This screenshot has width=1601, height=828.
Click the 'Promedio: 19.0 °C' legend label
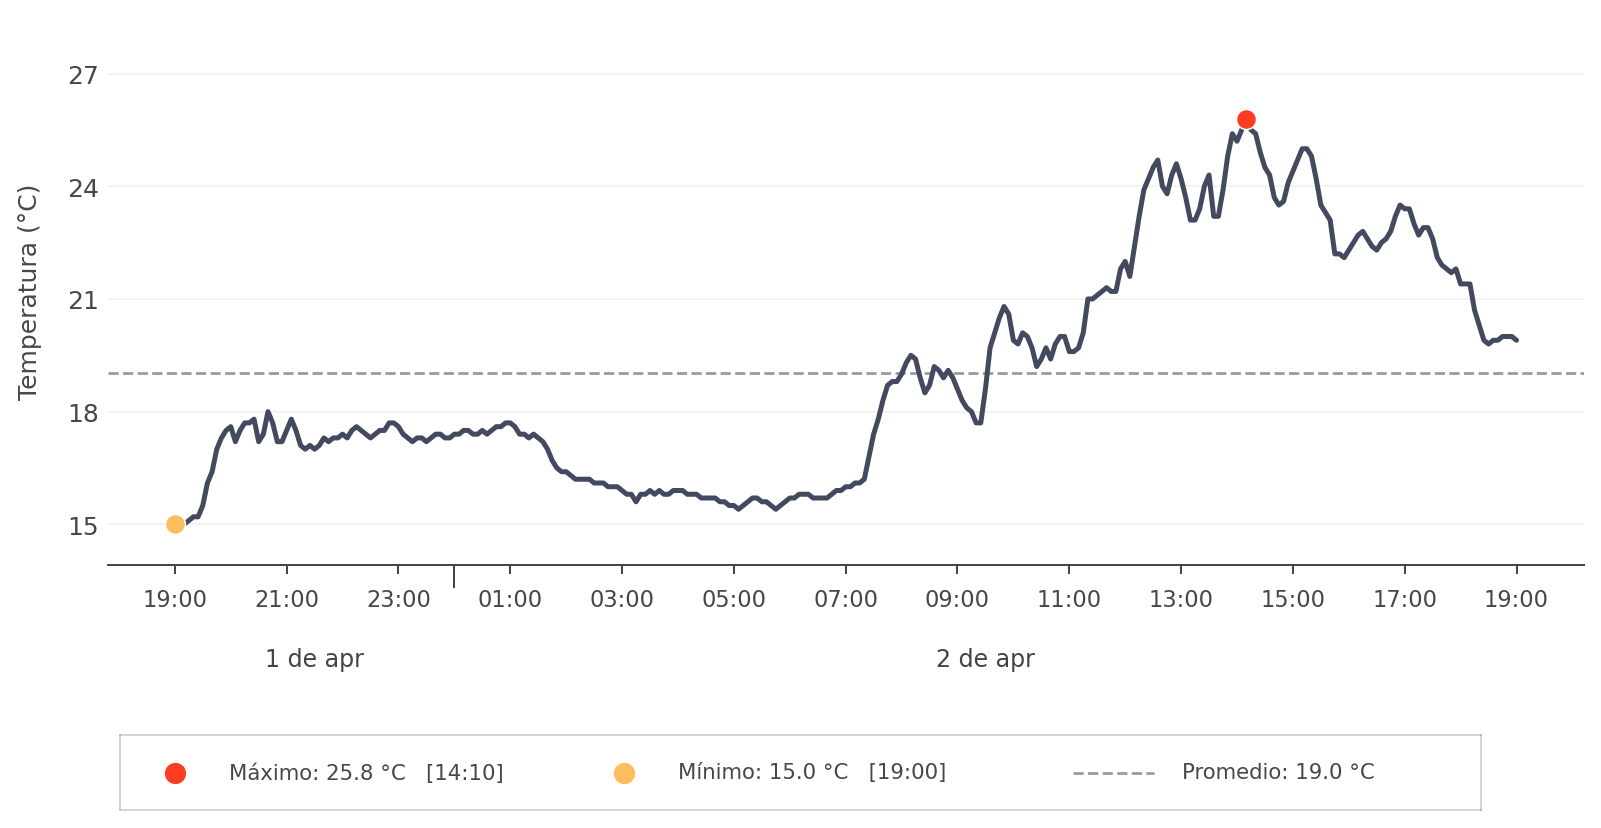[1277, 772]
